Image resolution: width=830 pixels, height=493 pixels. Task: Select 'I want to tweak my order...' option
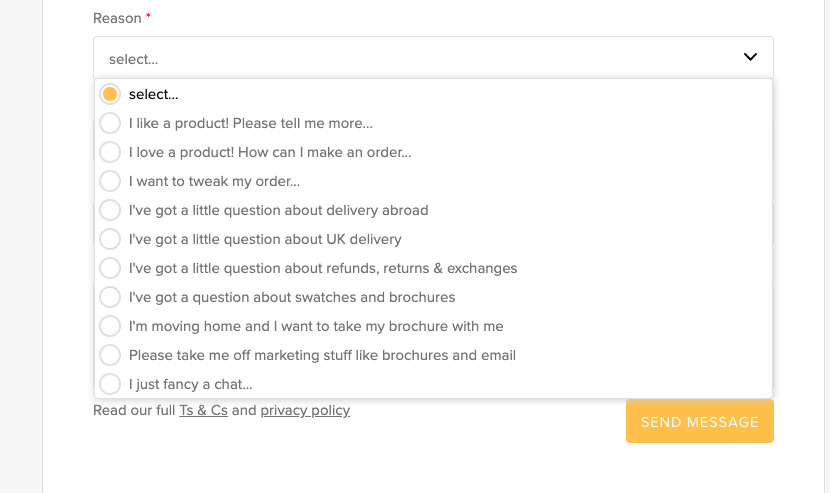[433, 182]
